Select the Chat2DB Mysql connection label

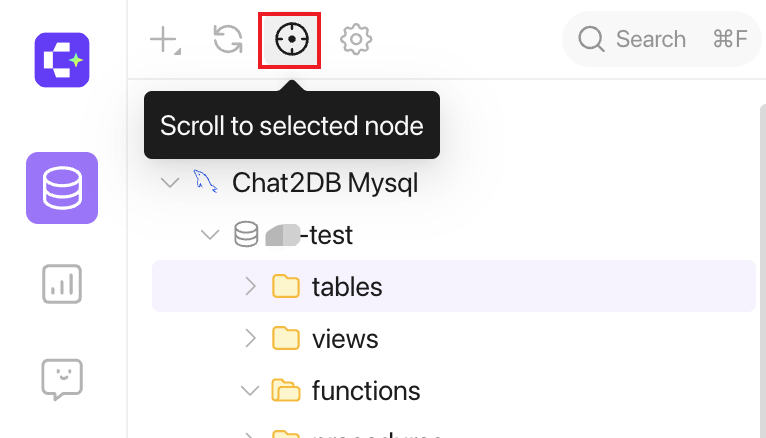click(325, 183)
